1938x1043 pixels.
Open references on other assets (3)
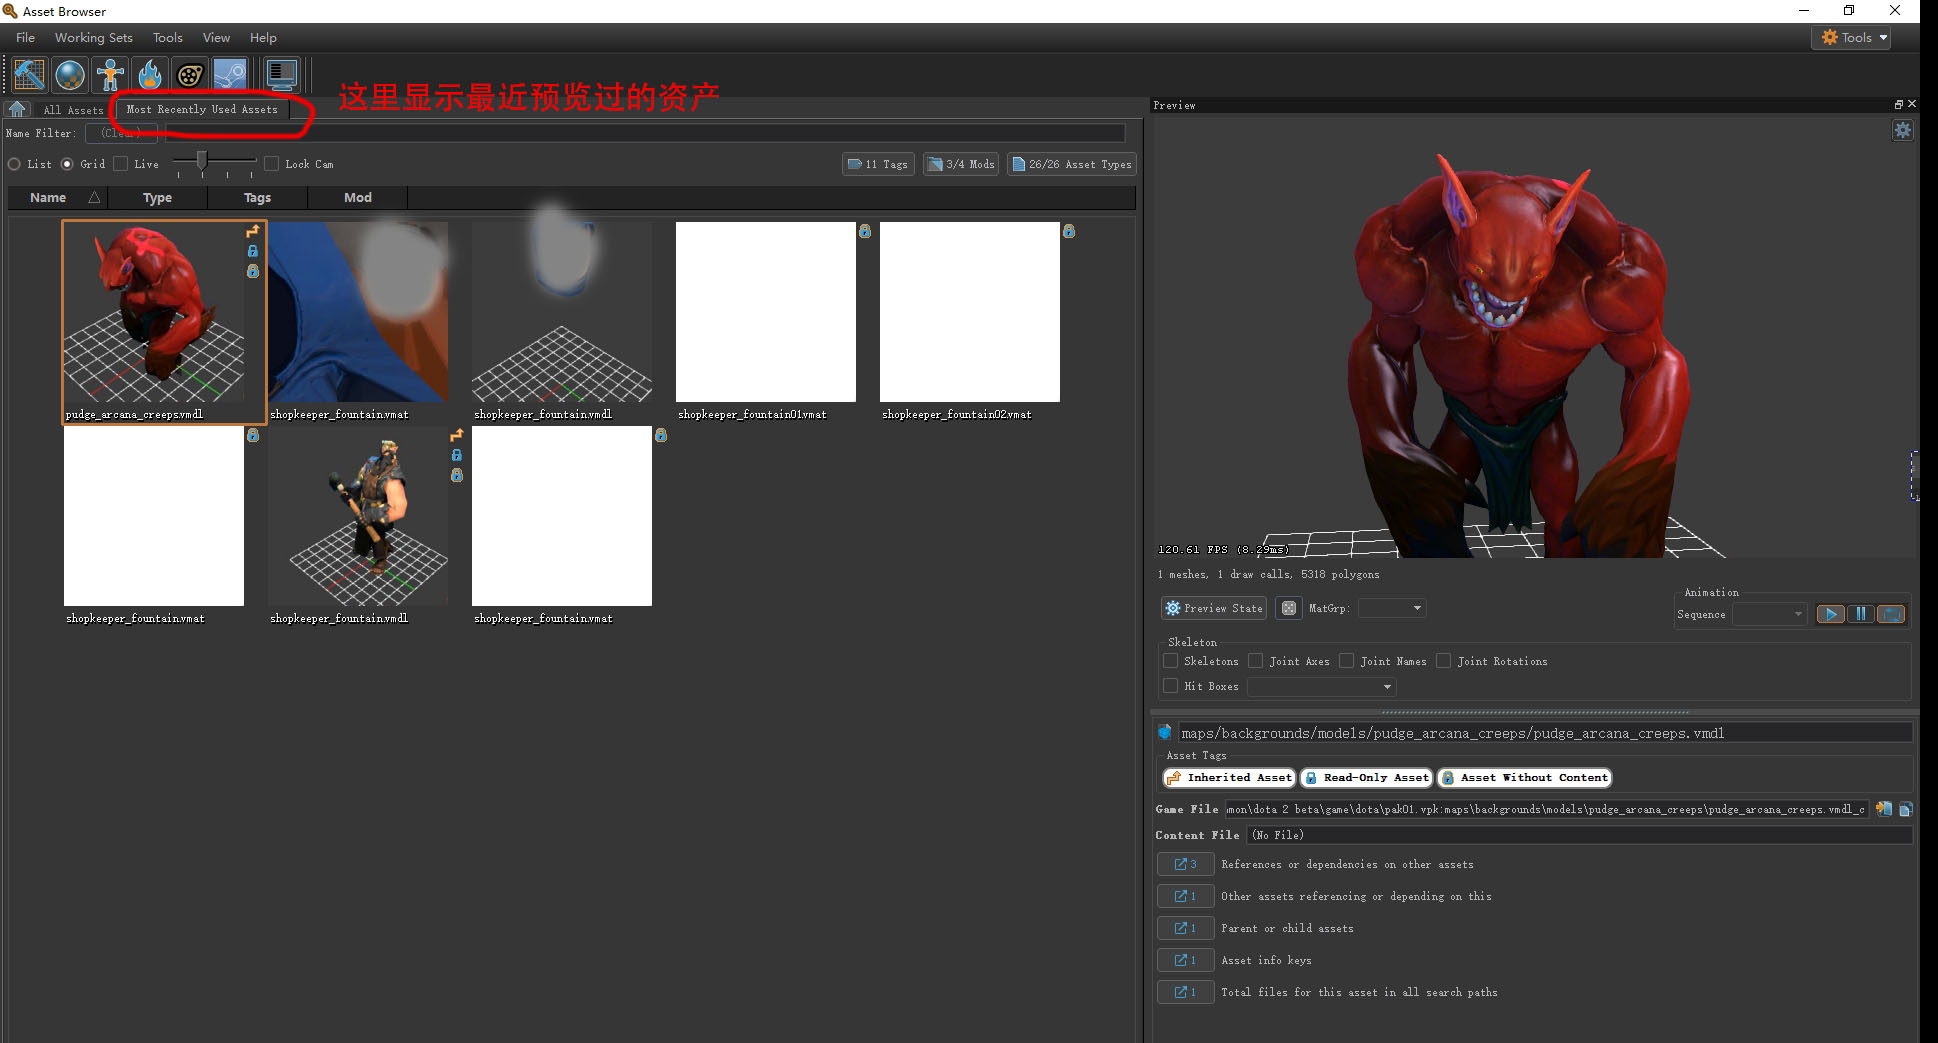[x=1185, y=864]
